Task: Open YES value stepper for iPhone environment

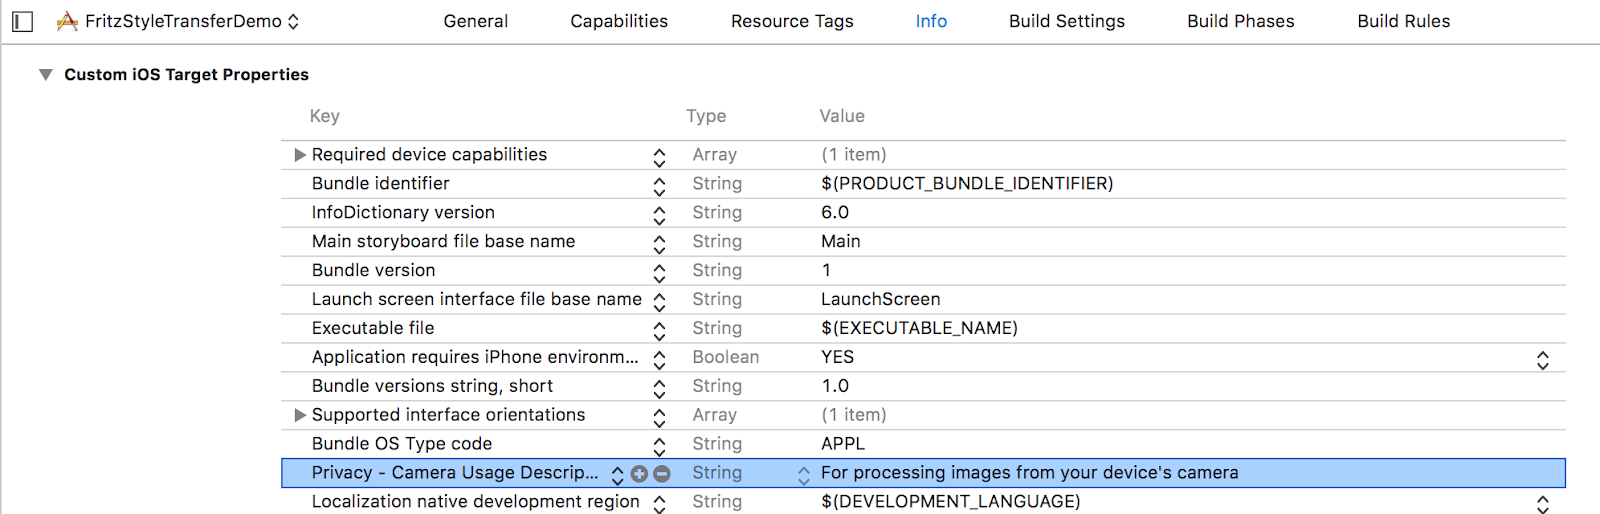Action: 1543,359
